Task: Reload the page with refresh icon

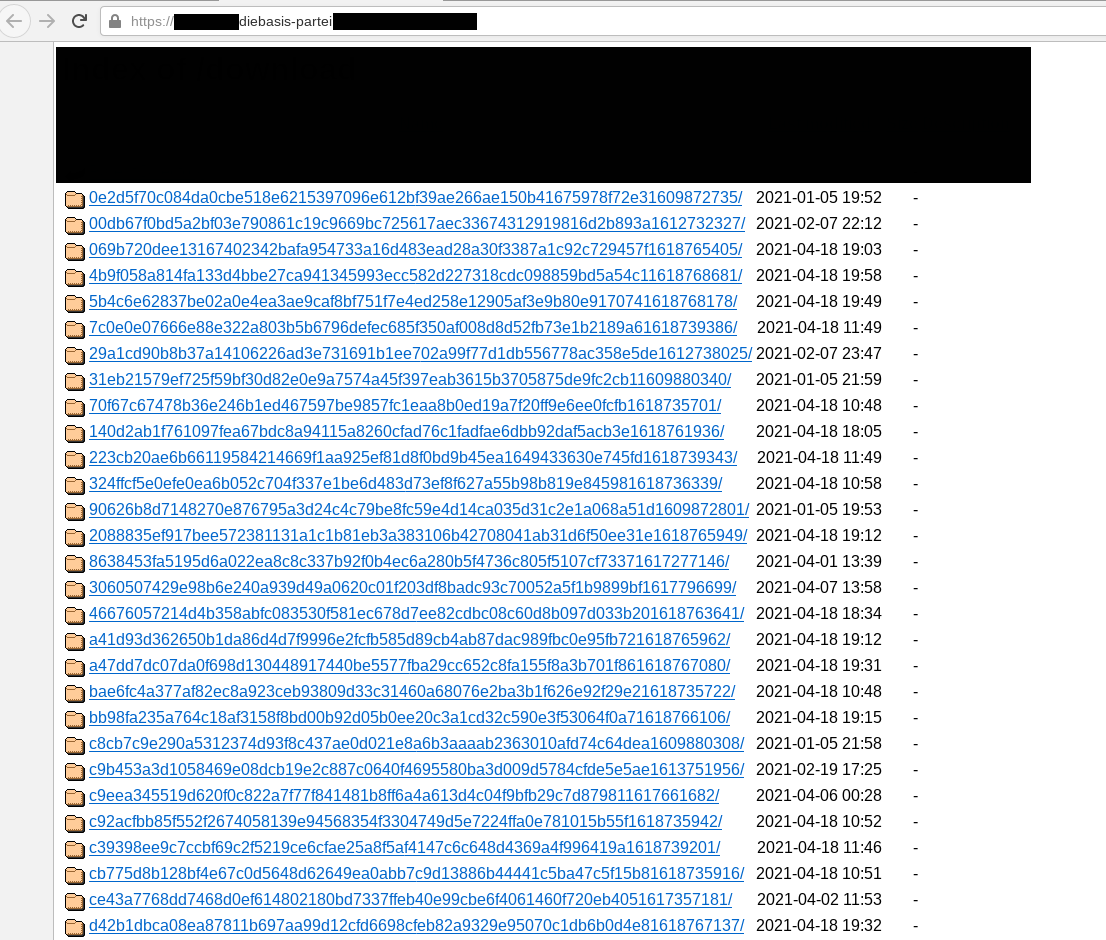Action: tap(80, 21)
